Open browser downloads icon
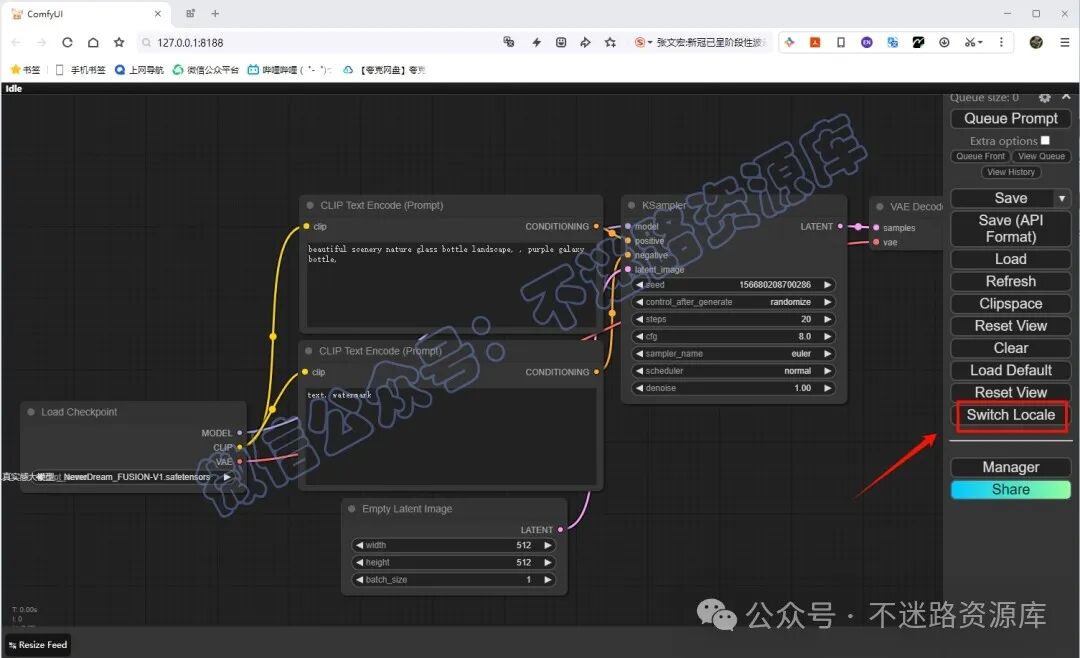The width and height of the screenshot is (1080, 658). (x=944, y=42)
